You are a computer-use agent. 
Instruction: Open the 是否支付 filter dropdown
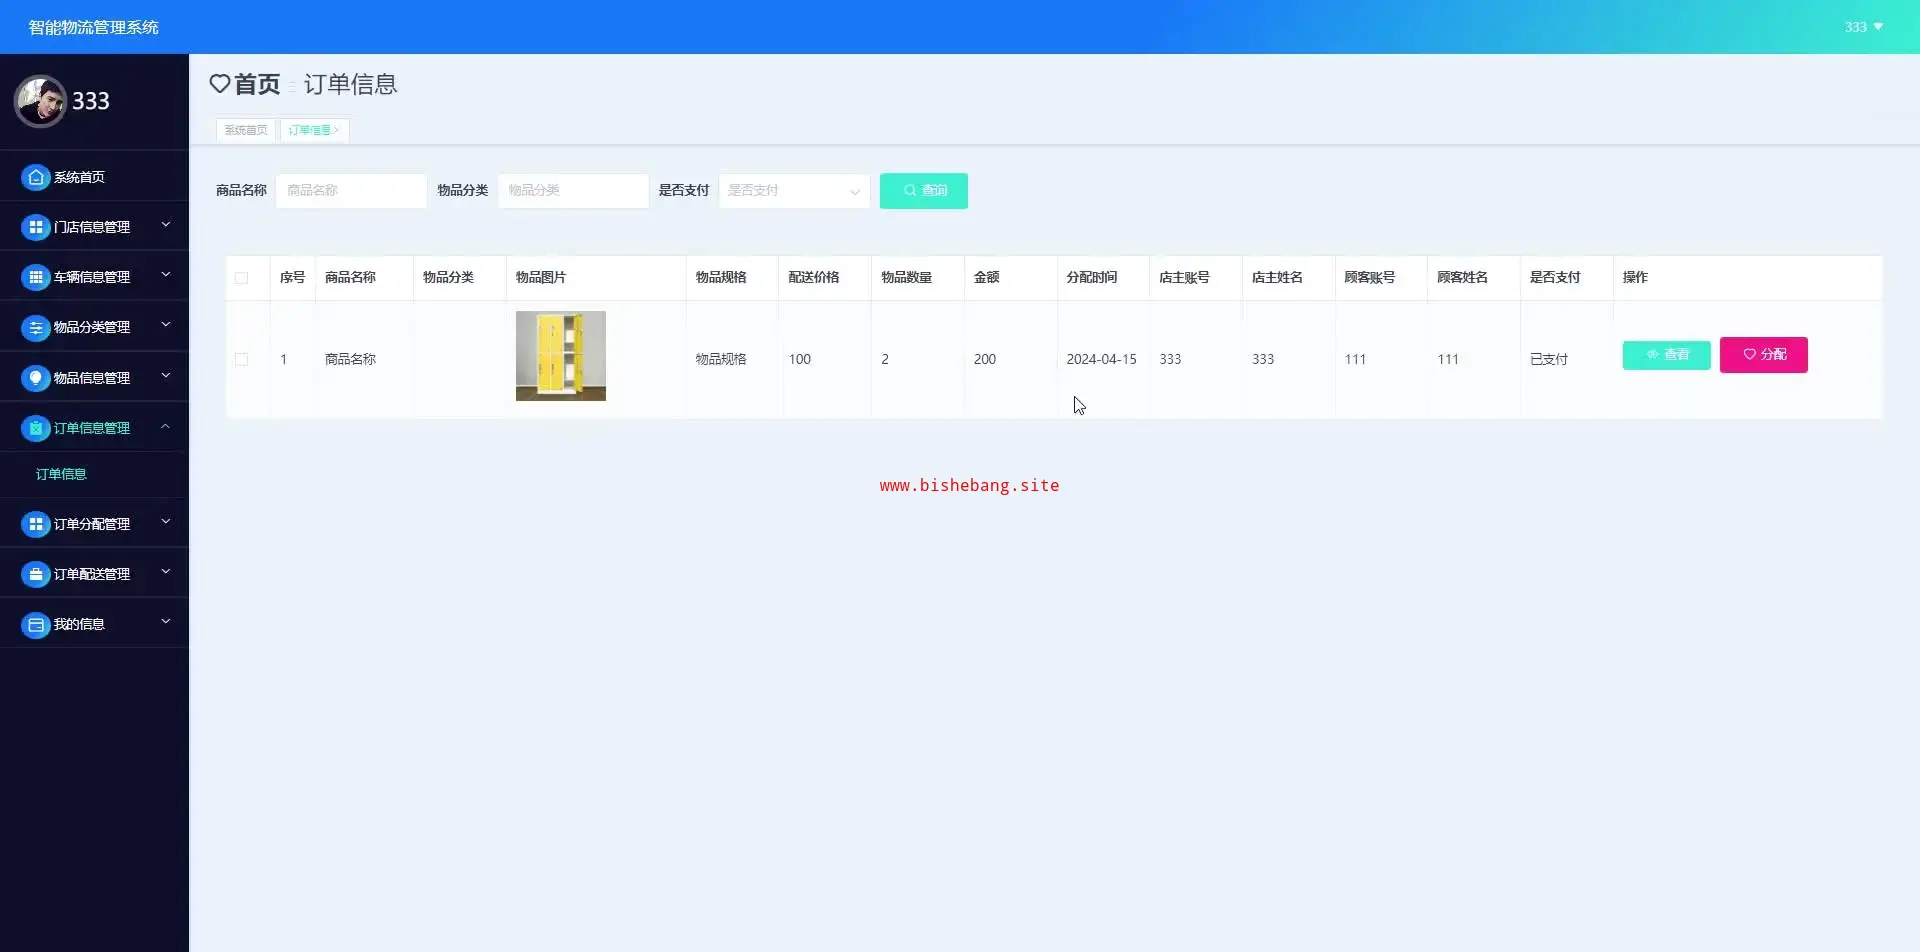click(x=794, y=191)
